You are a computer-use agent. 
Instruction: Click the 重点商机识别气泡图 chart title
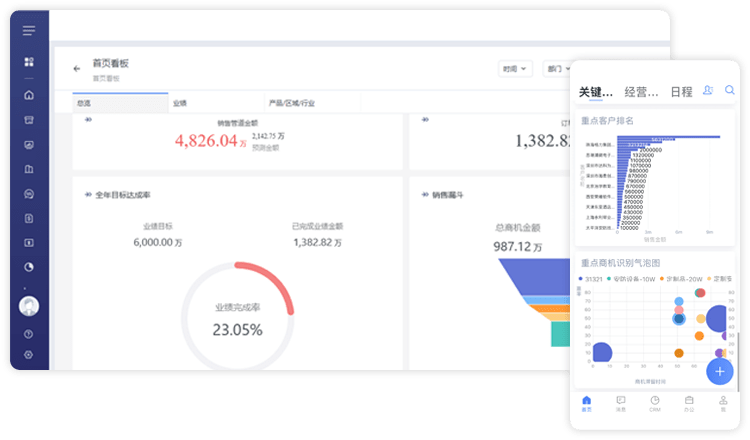coord(620,263)
